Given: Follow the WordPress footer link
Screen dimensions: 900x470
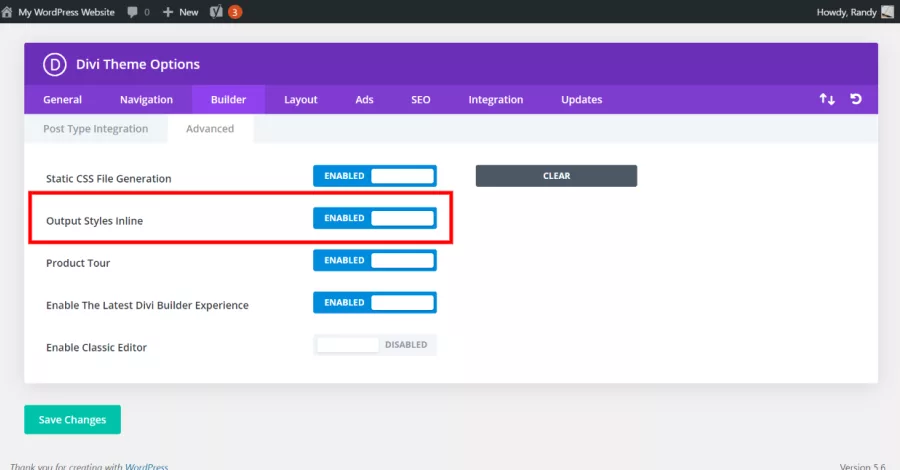Looking at the screenshot, I should point(146,467).
